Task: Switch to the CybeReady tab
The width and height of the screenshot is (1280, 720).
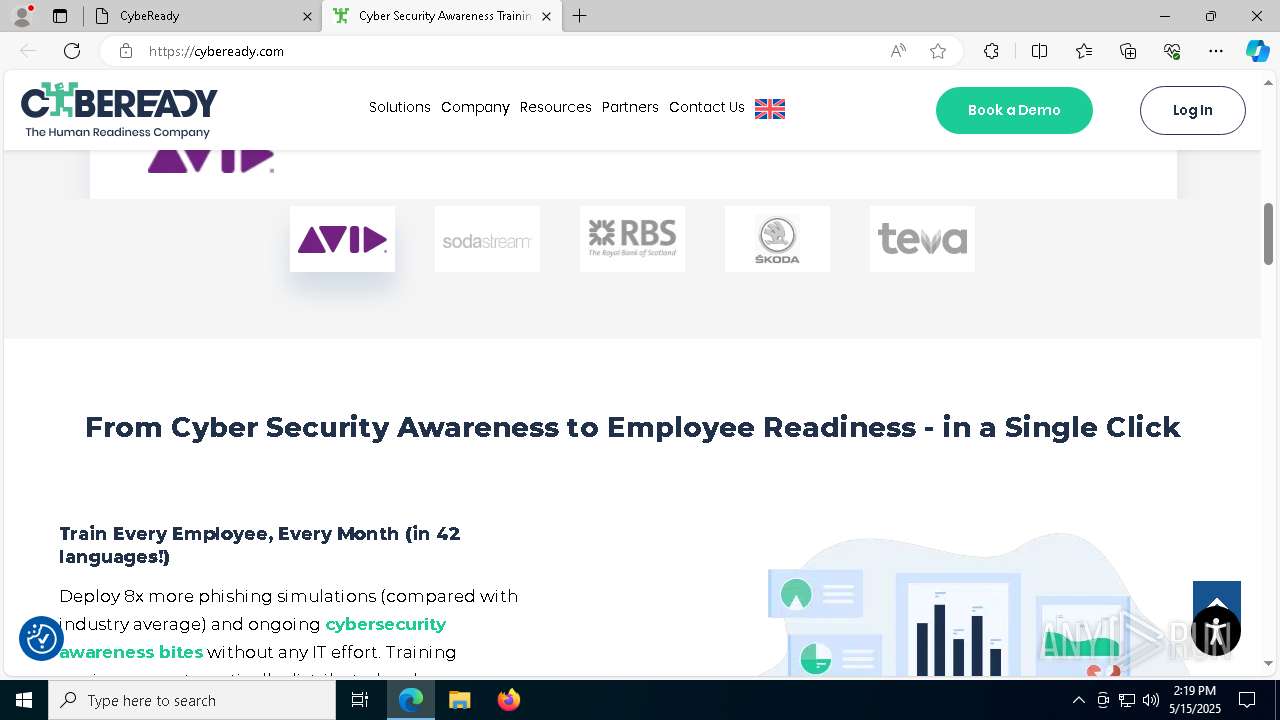Action: [203, 16]
